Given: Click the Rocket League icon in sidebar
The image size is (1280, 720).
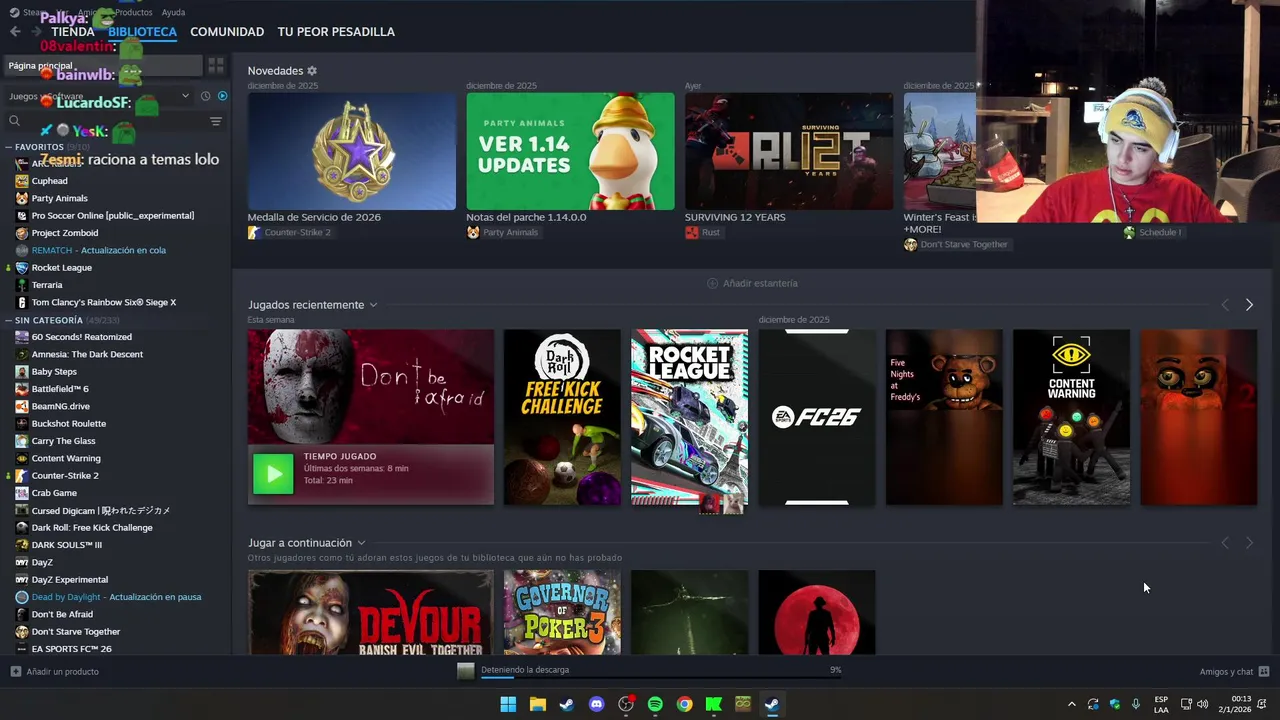Looking at the screenshot, I should click(x=22, y=268).
